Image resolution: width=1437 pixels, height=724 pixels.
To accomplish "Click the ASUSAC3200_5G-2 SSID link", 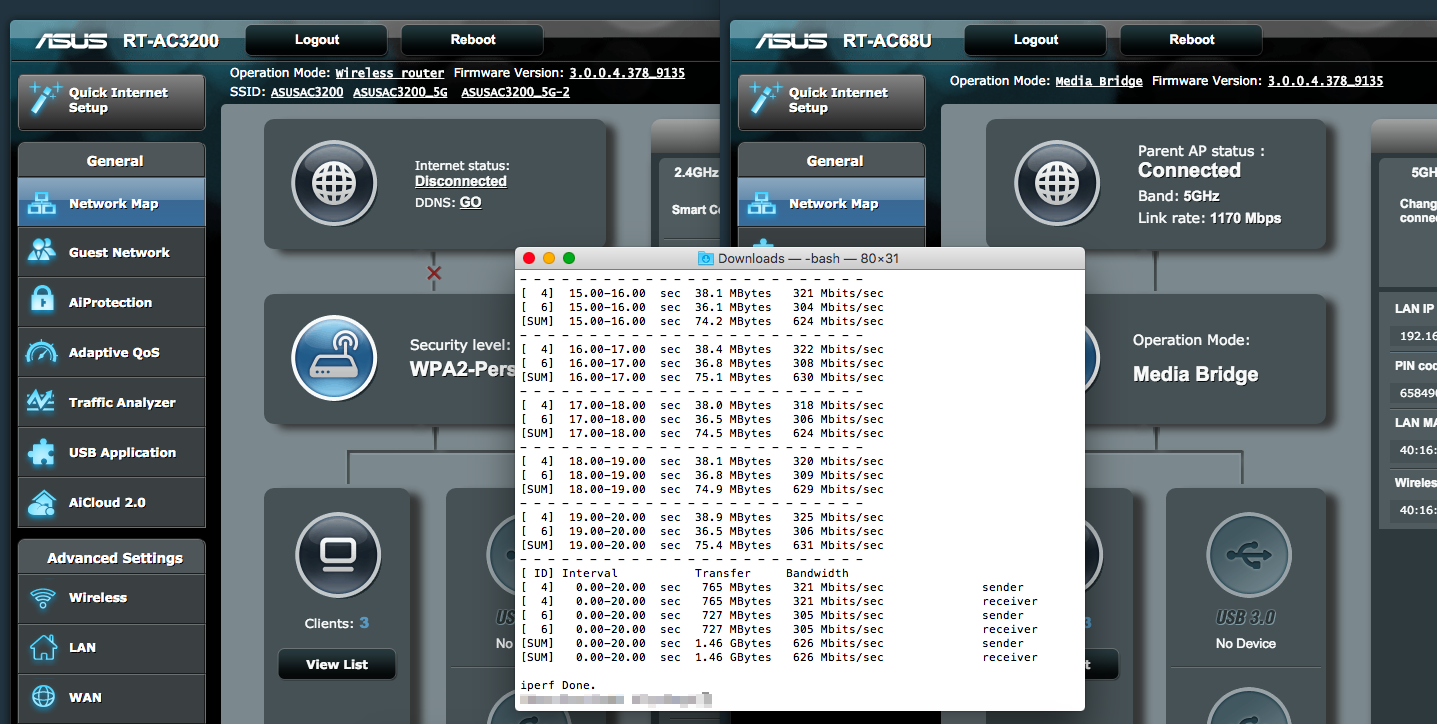I will [515, 92].
